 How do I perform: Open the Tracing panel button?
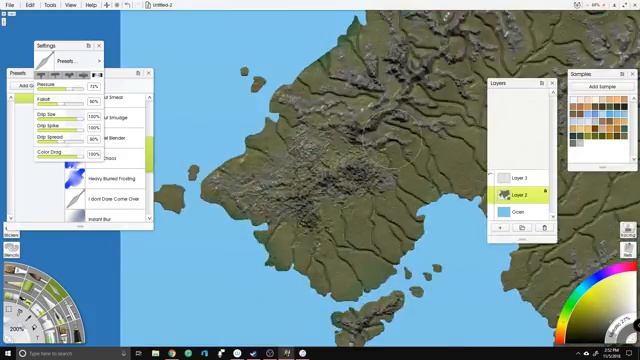628,230
